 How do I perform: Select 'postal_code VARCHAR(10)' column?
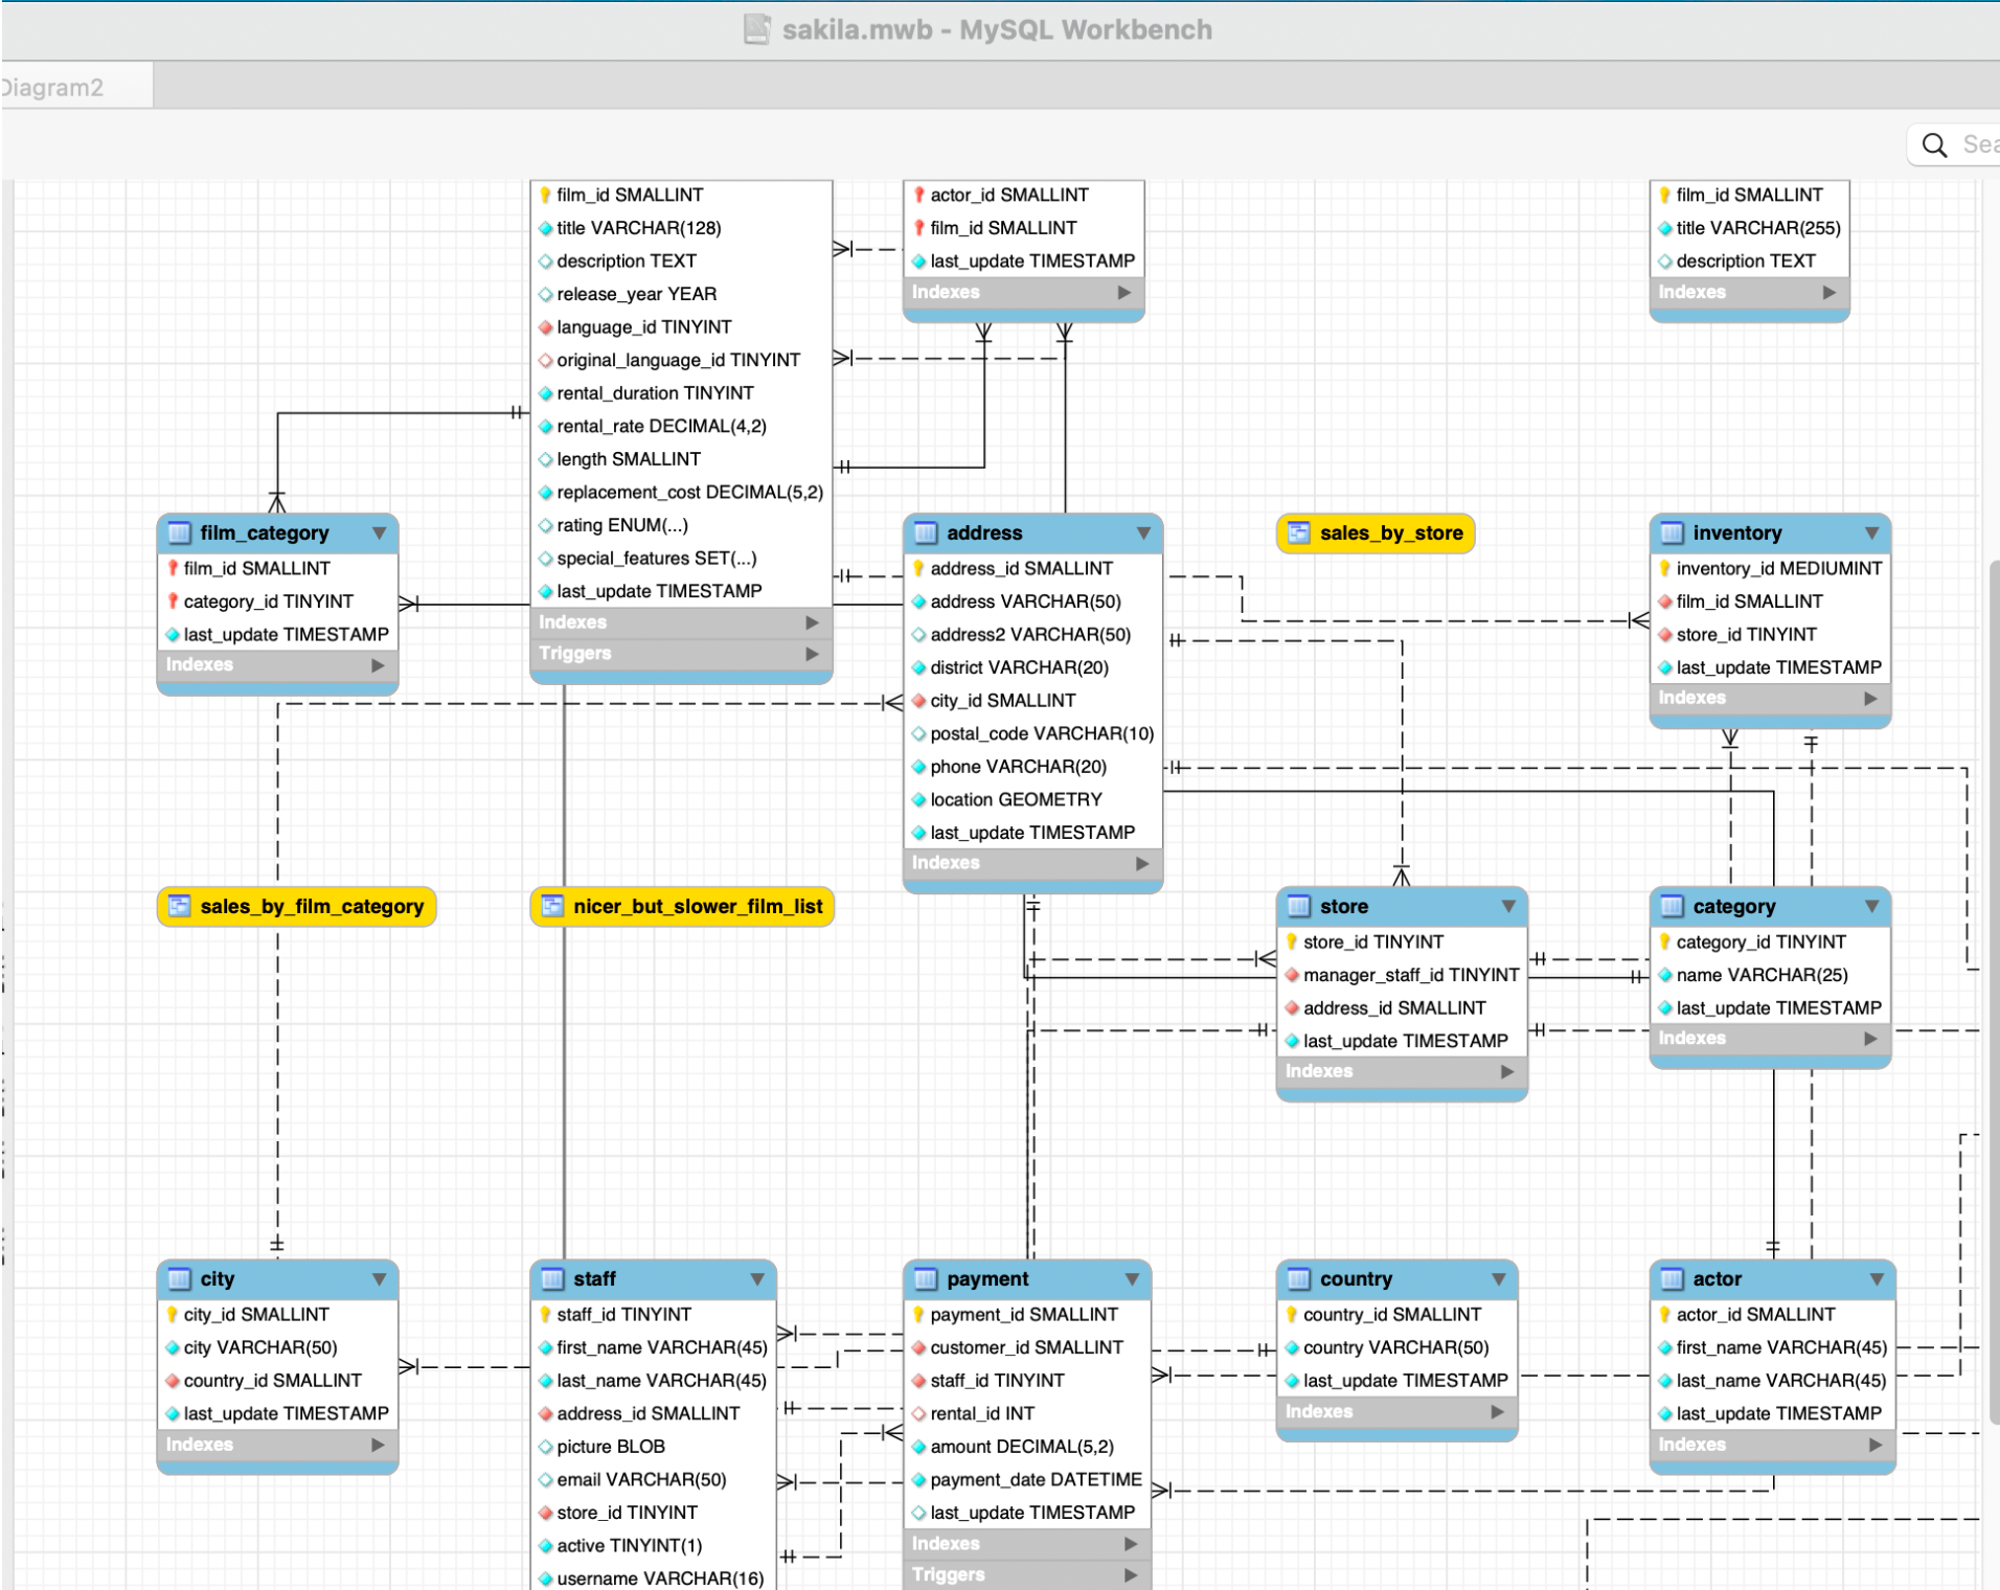pos(1033,734)
